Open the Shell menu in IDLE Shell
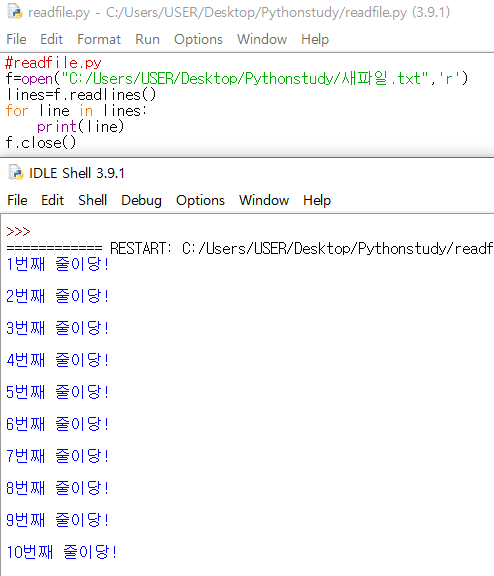 tap(93, 200)
